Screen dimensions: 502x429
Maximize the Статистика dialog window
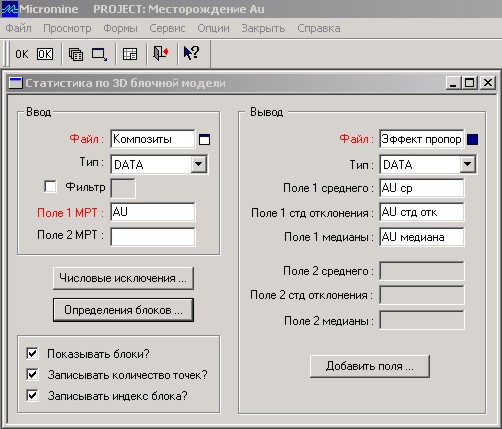469,83
